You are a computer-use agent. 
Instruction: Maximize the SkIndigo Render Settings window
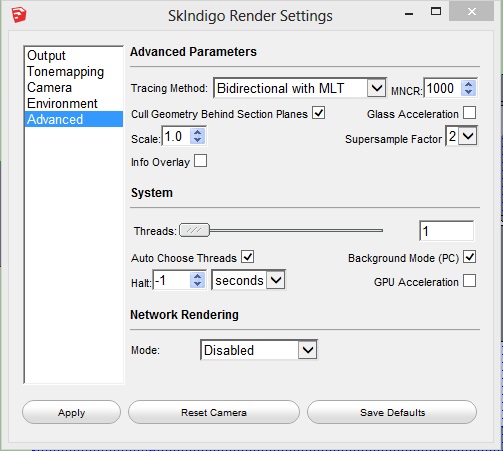(x=436, y=12)
